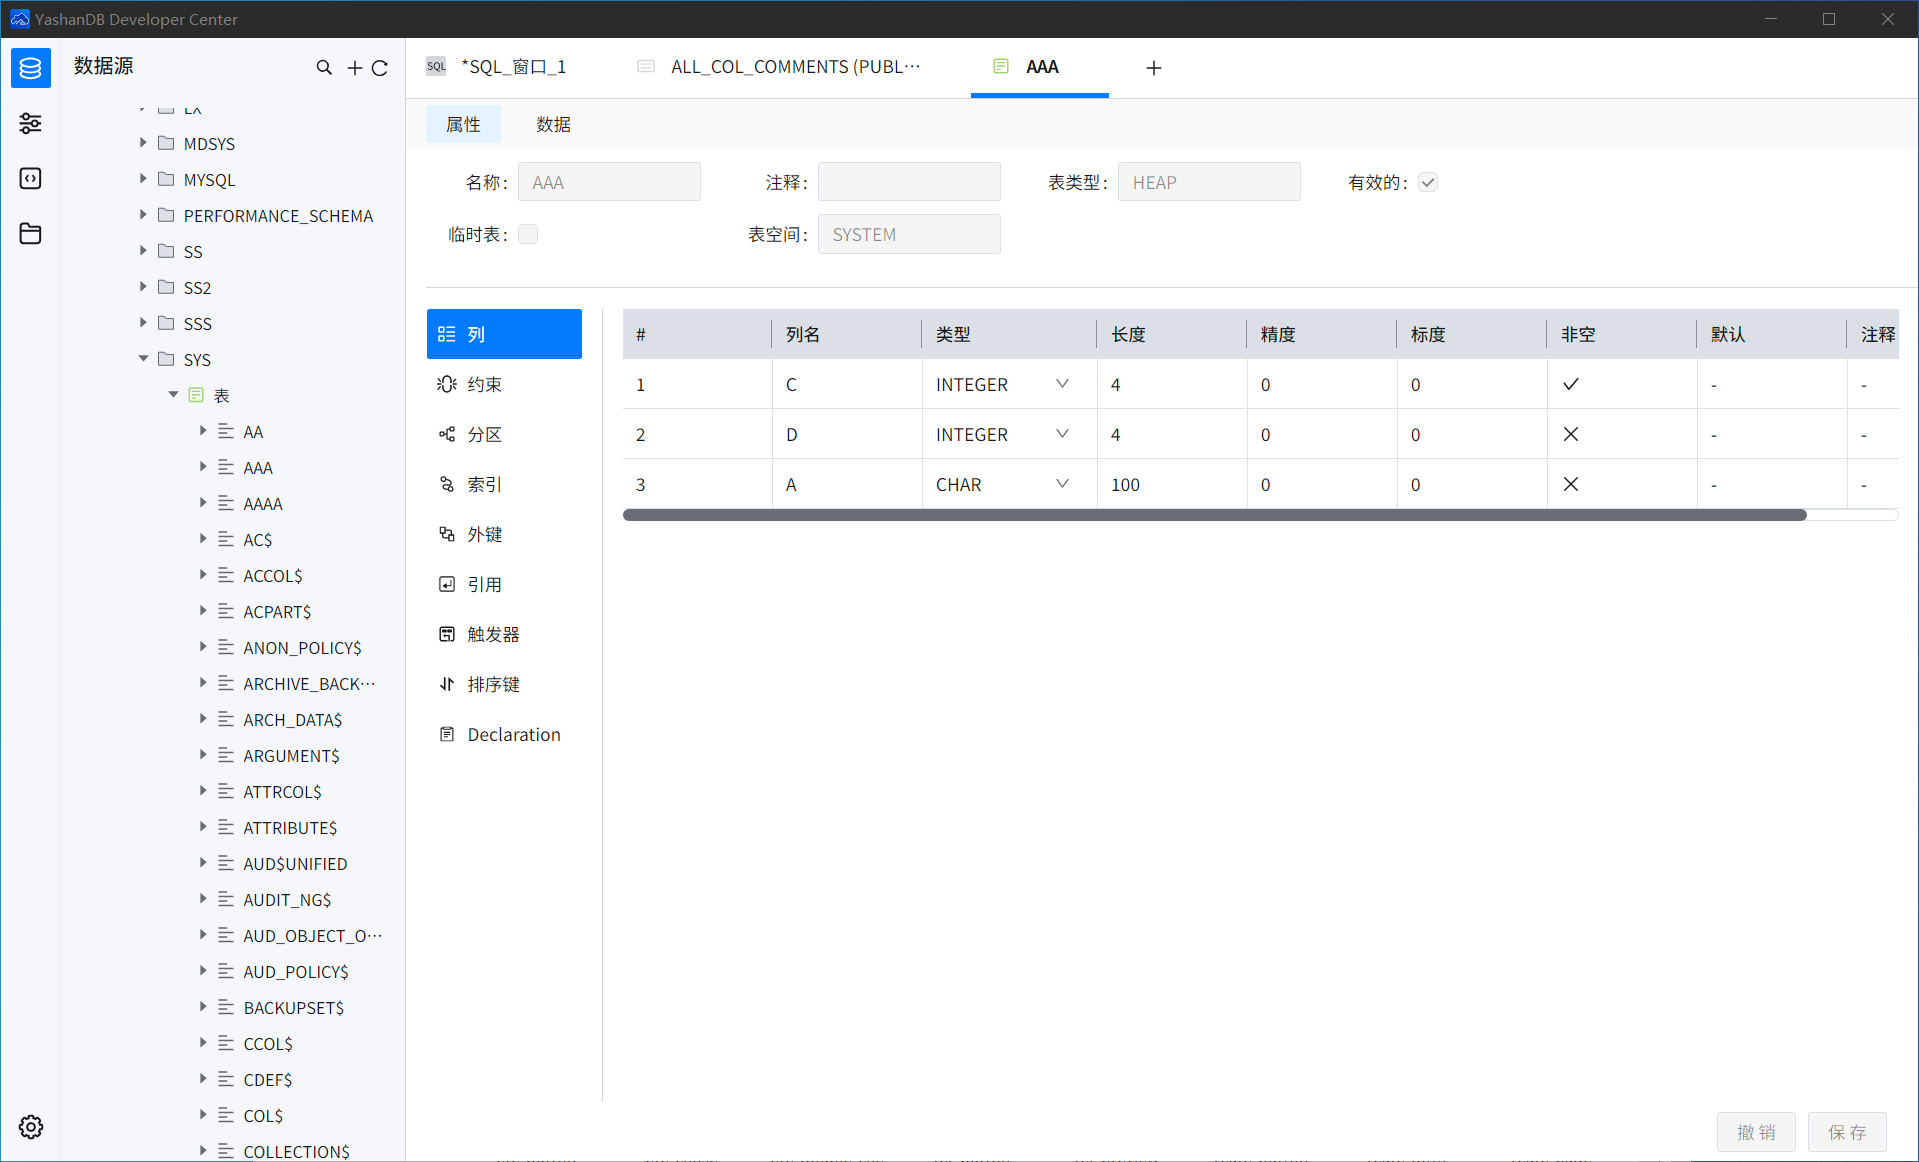Screen dimensions: 1919x1162
Task: Add a new tab with plus icon
Action: point(1154,67)
